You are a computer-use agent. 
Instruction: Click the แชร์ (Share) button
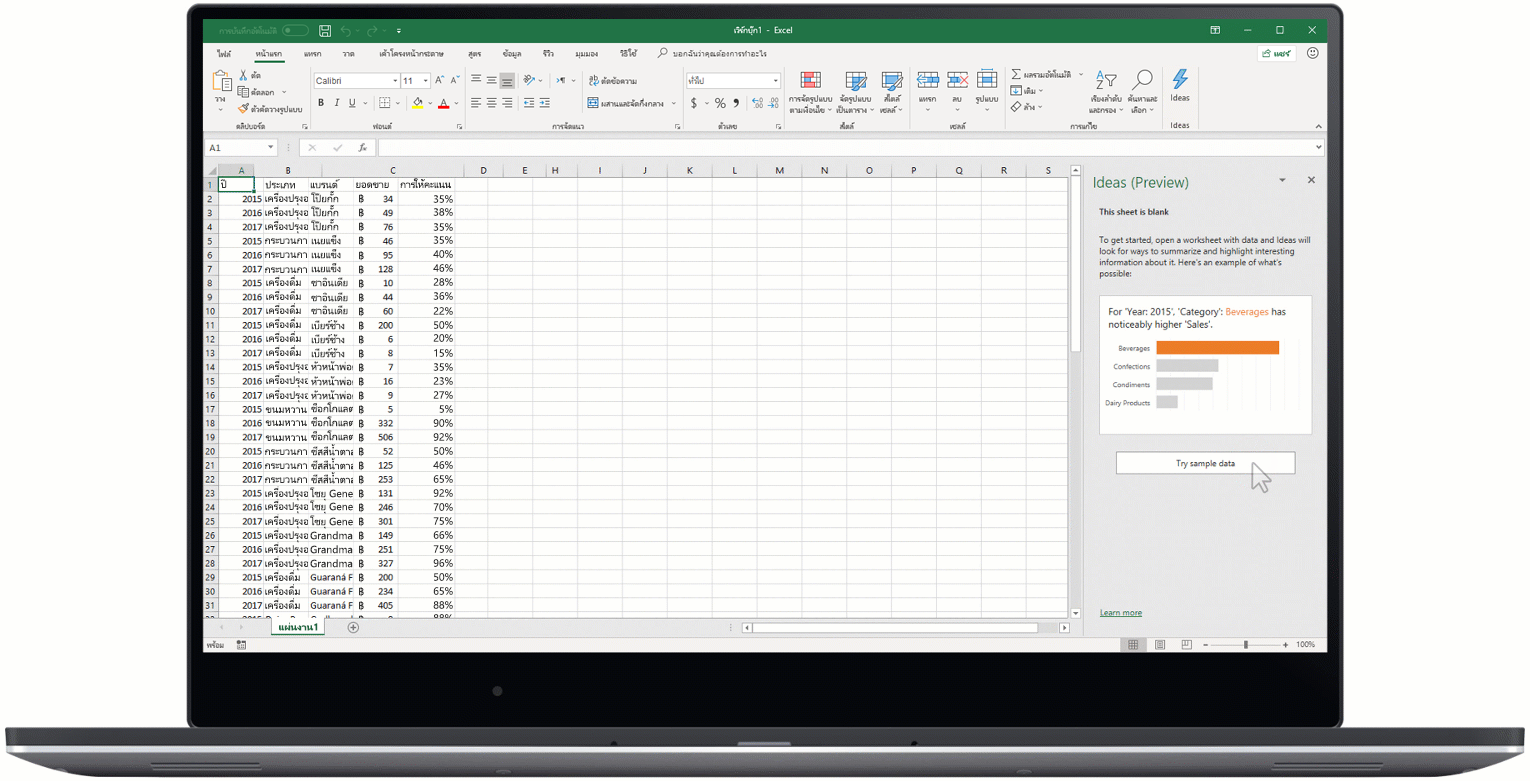click(x=1276, y=54)
